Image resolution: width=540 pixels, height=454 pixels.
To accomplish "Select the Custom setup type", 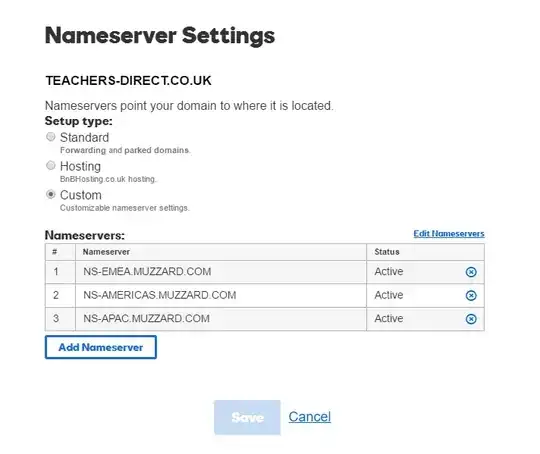I will pos(51,194).
